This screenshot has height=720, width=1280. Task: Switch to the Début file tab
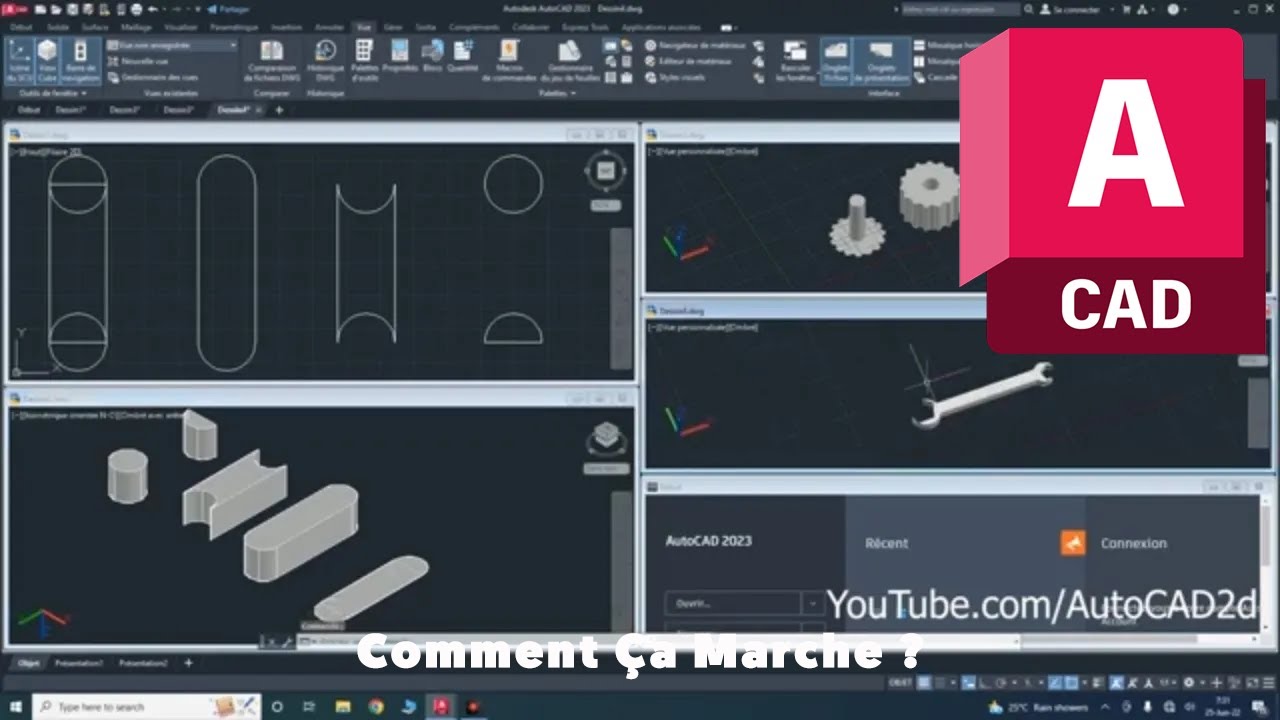[28, 109]
